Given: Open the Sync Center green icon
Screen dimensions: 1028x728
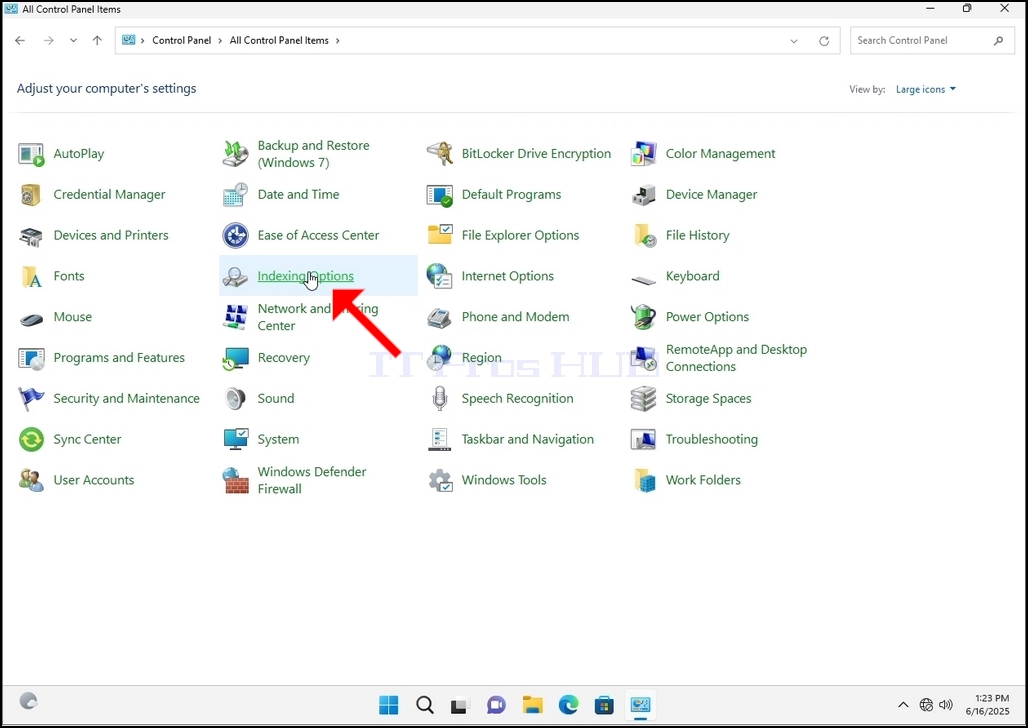Looking at the screenshot, I should (31, 439).
